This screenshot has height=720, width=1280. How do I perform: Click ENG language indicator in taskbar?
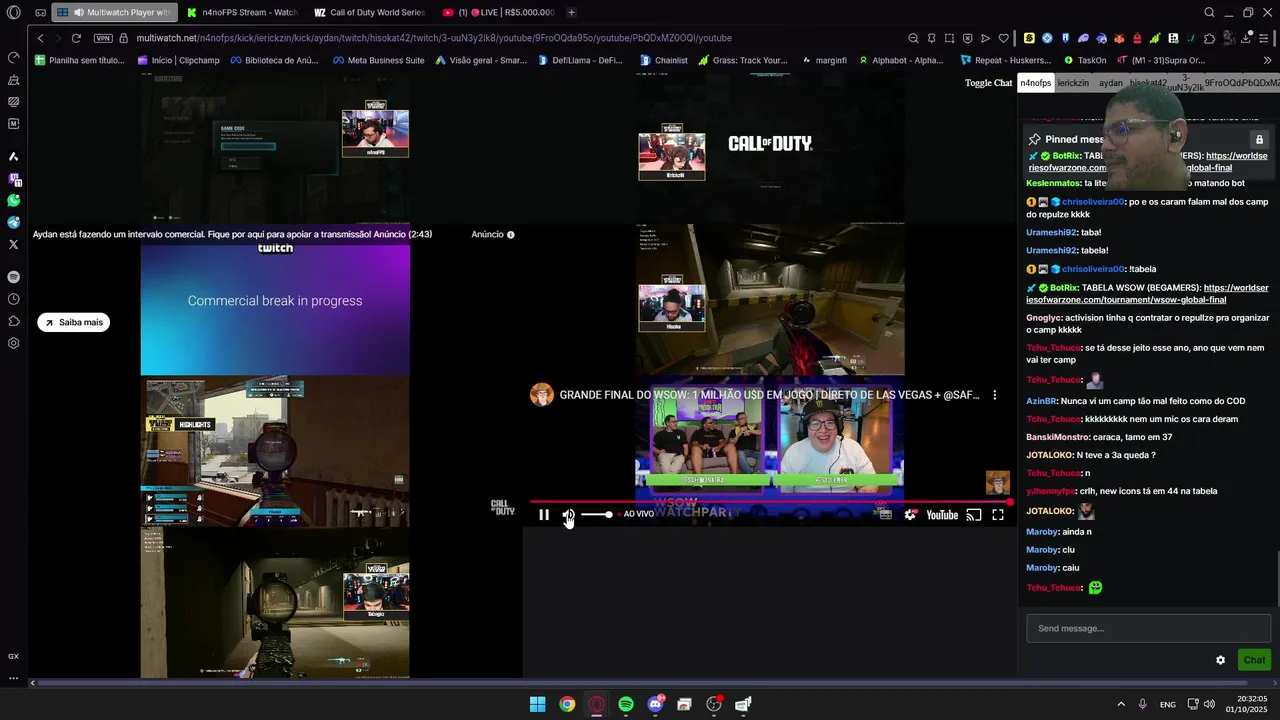coord(1167,704)
